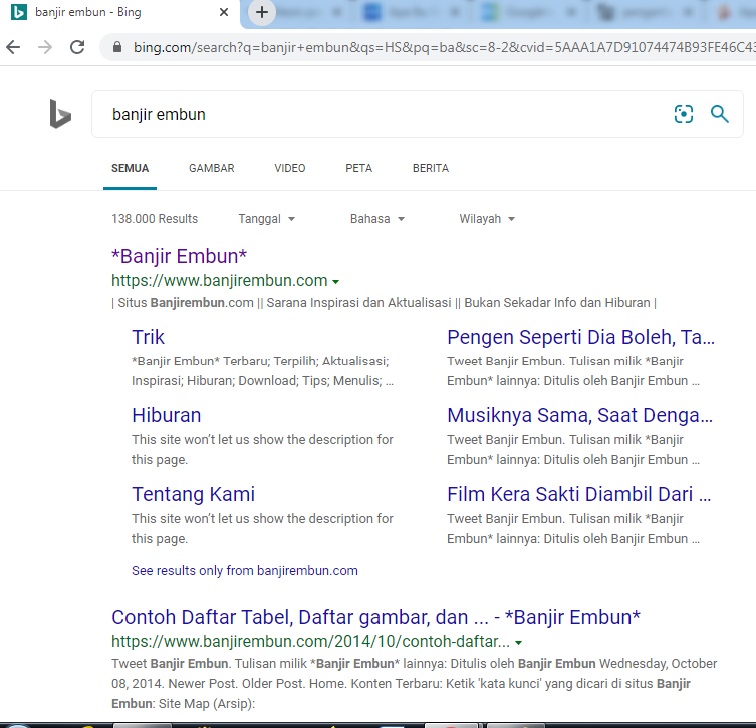Open the Wilayah filter dropdown

[487, 219]
